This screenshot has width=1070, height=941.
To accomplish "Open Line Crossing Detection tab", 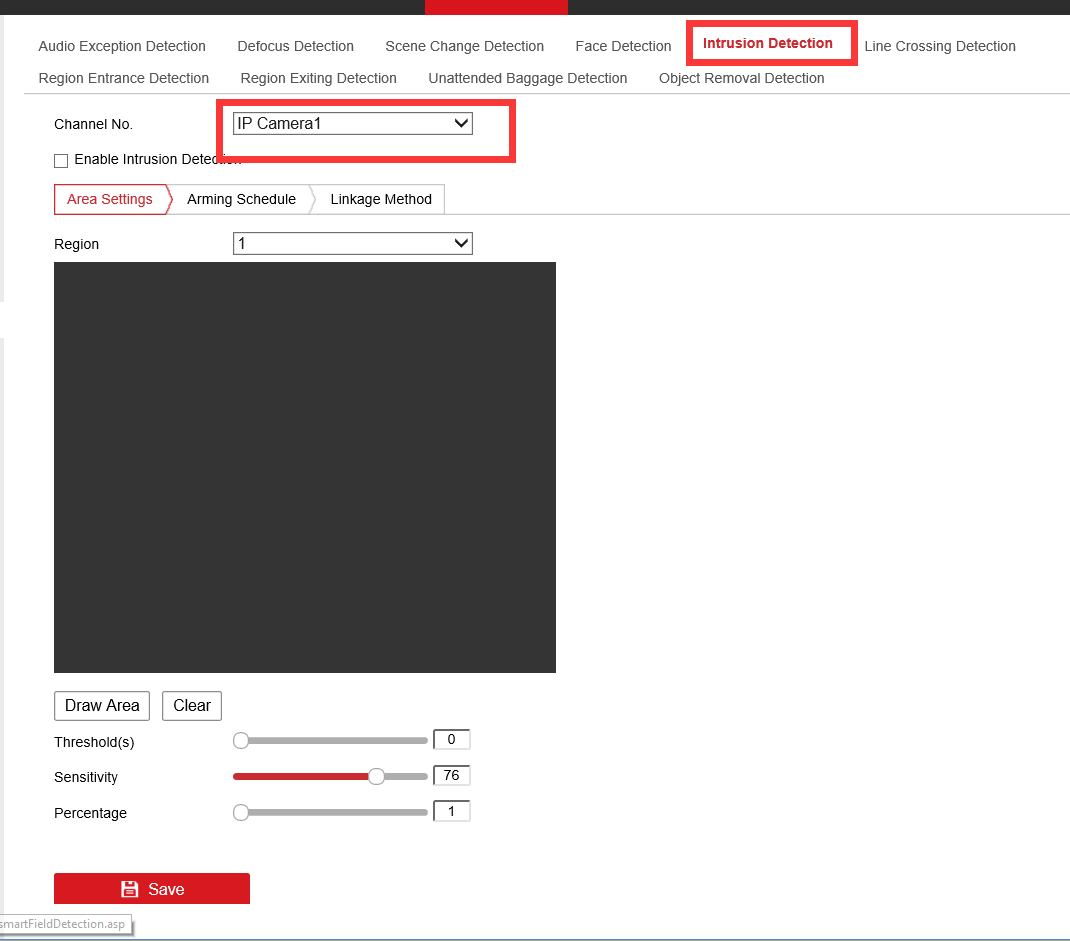I will [x=939, y=46].
